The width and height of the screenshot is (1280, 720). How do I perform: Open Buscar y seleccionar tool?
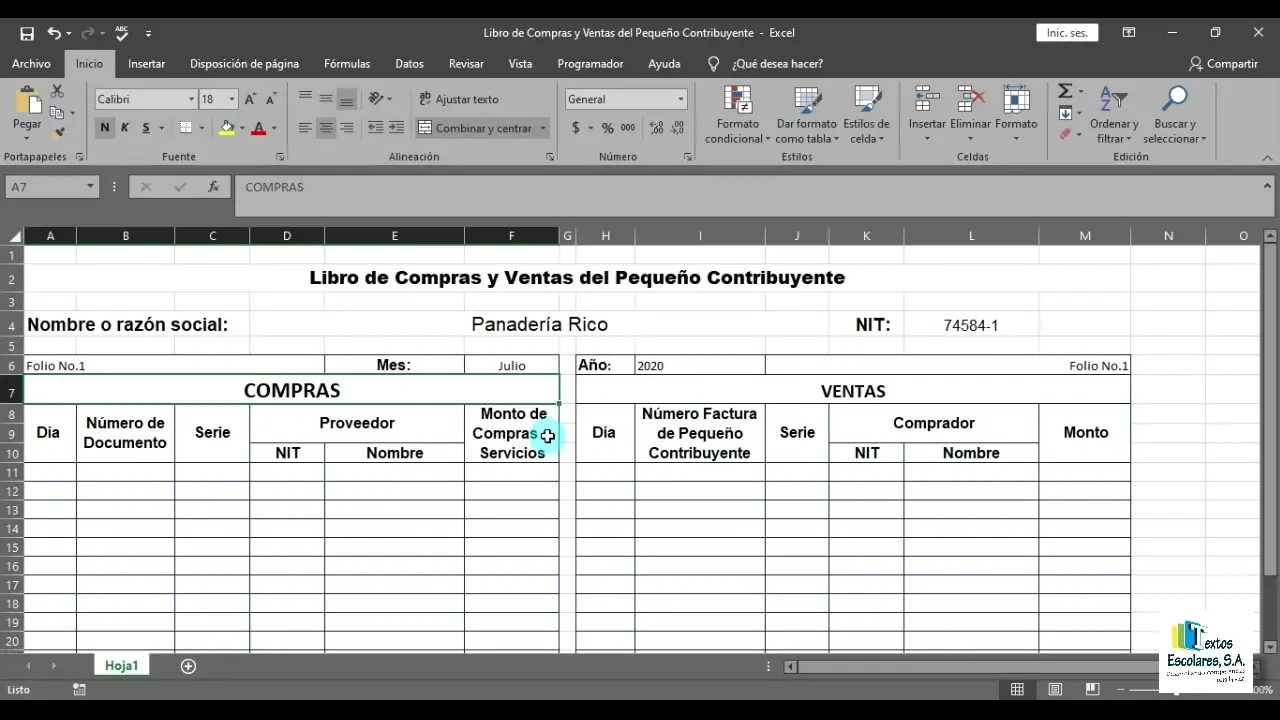click(1174, 116)
